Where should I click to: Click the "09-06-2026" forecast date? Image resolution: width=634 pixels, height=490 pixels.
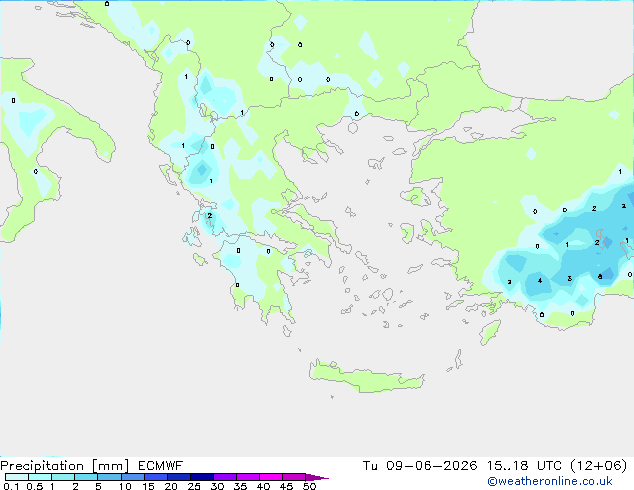pos(431,466)
